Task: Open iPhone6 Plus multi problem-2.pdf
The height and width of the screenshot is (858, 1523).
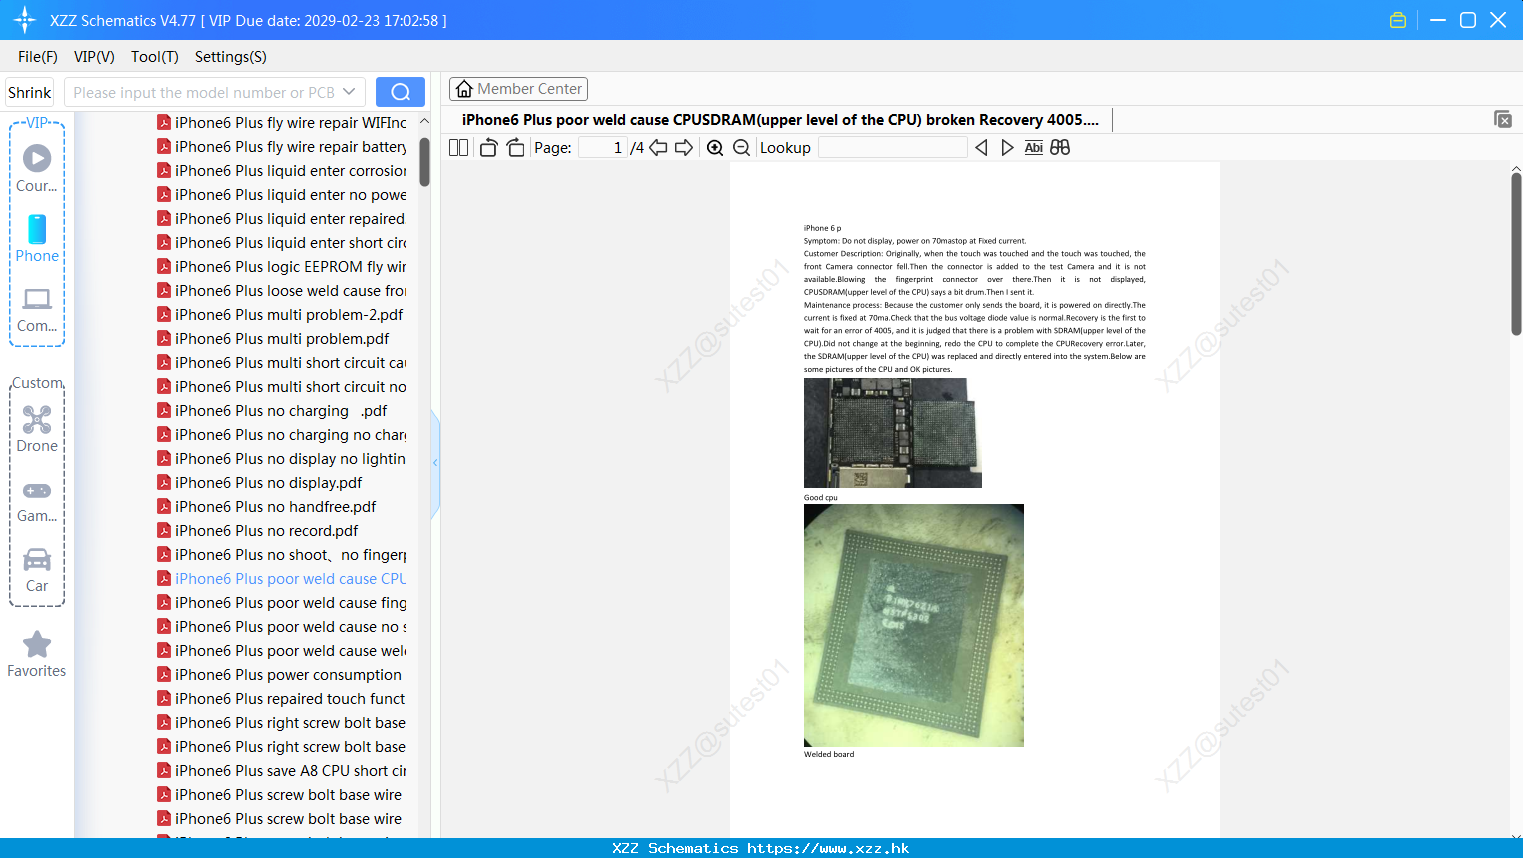Action: (282, 315)
